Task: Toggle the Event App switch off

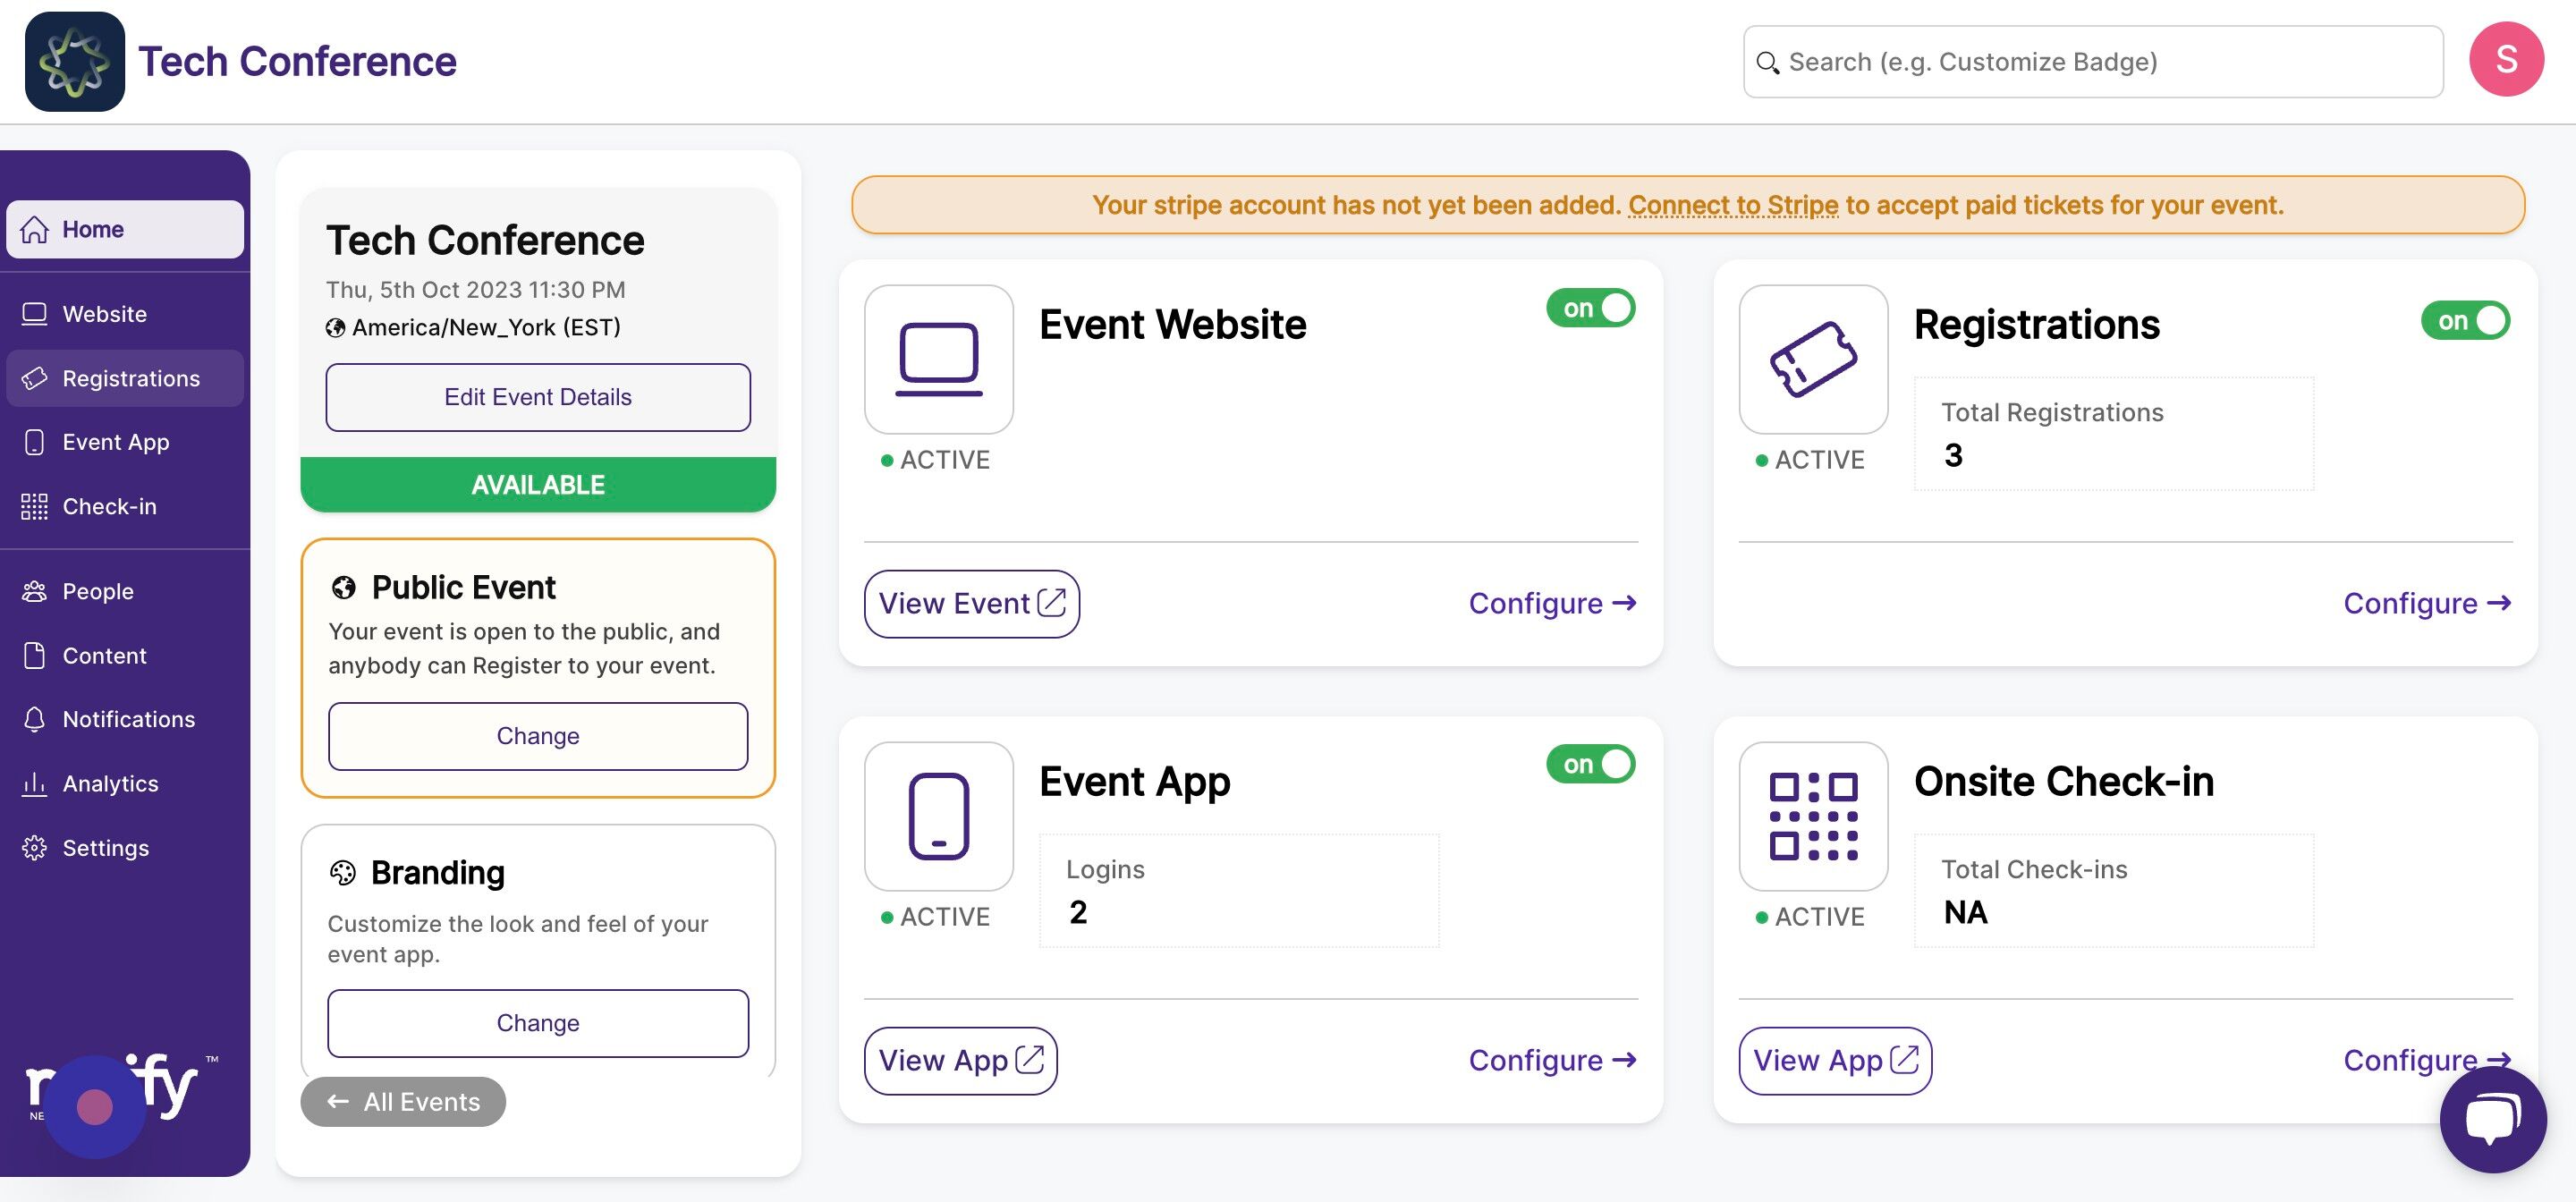Action: pos(1590,764)
